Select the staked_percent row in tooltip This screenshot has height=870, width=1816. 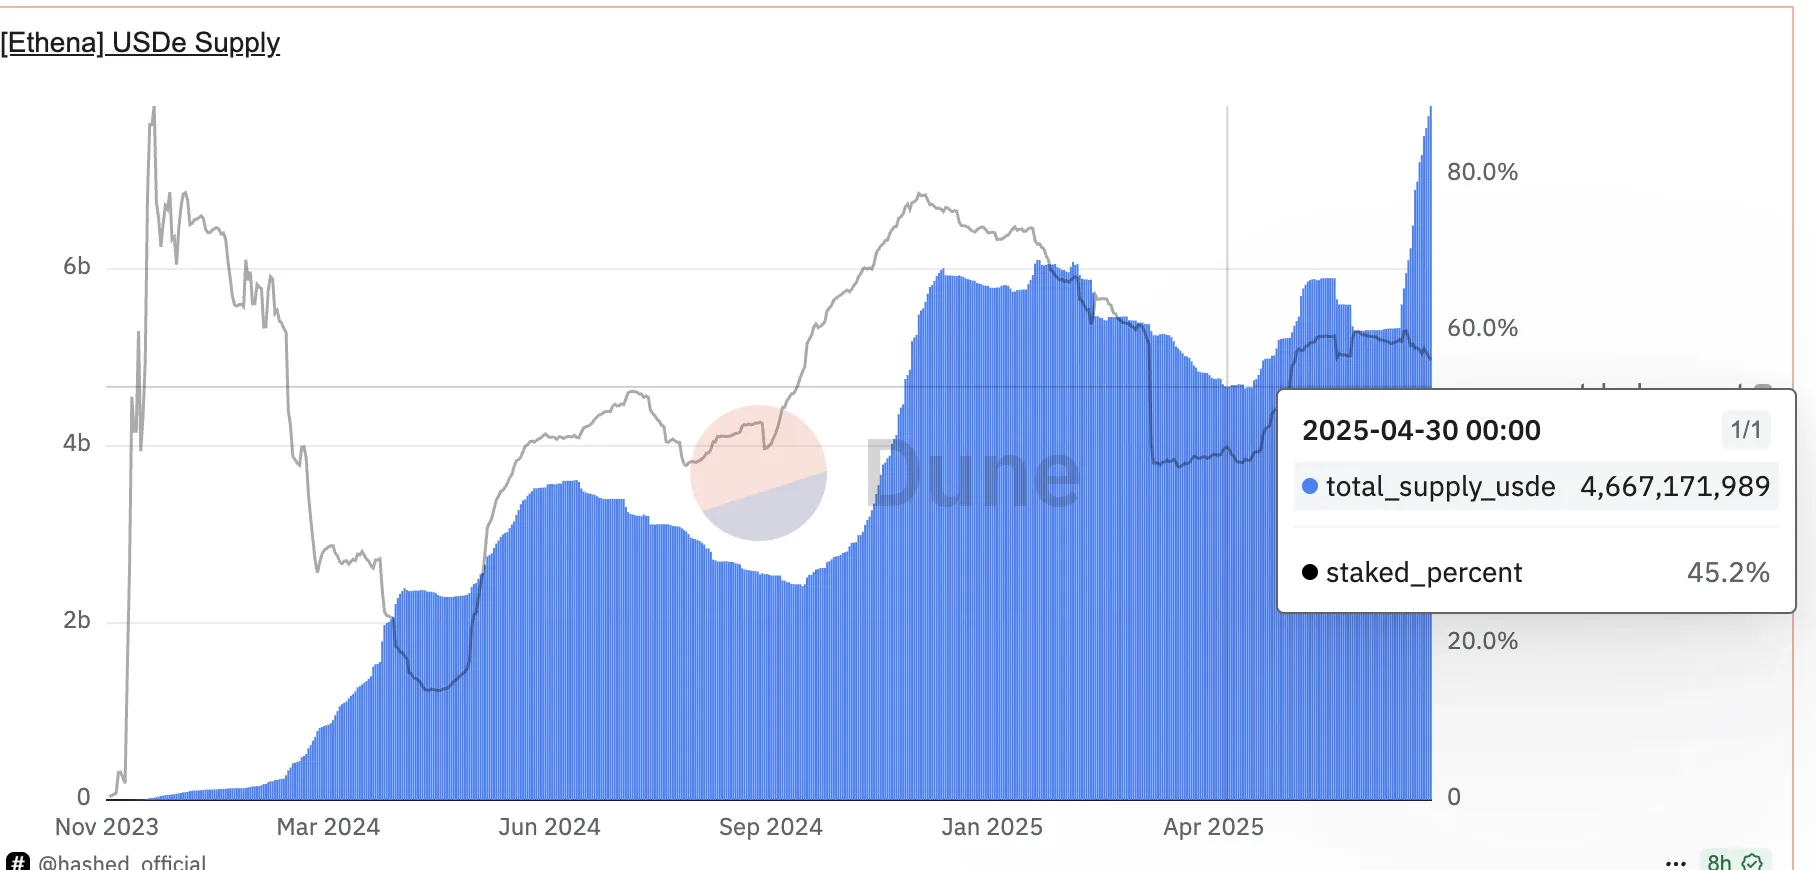click(x=1536, y=573)
